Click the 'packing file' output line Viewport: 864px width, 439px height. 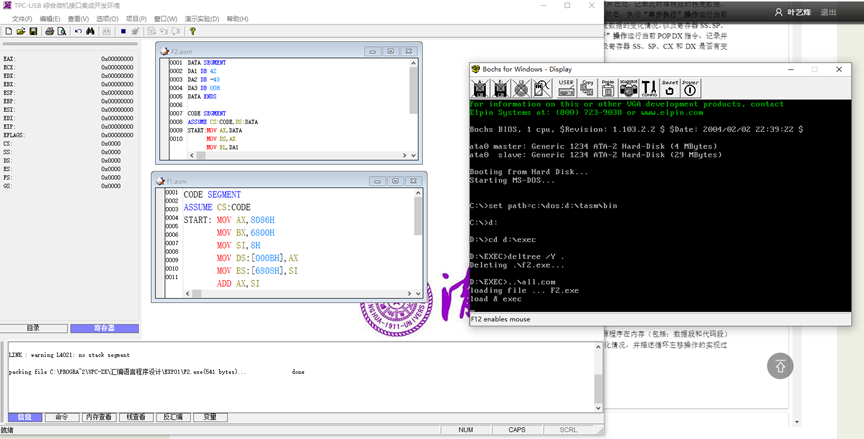coord(156,372)
